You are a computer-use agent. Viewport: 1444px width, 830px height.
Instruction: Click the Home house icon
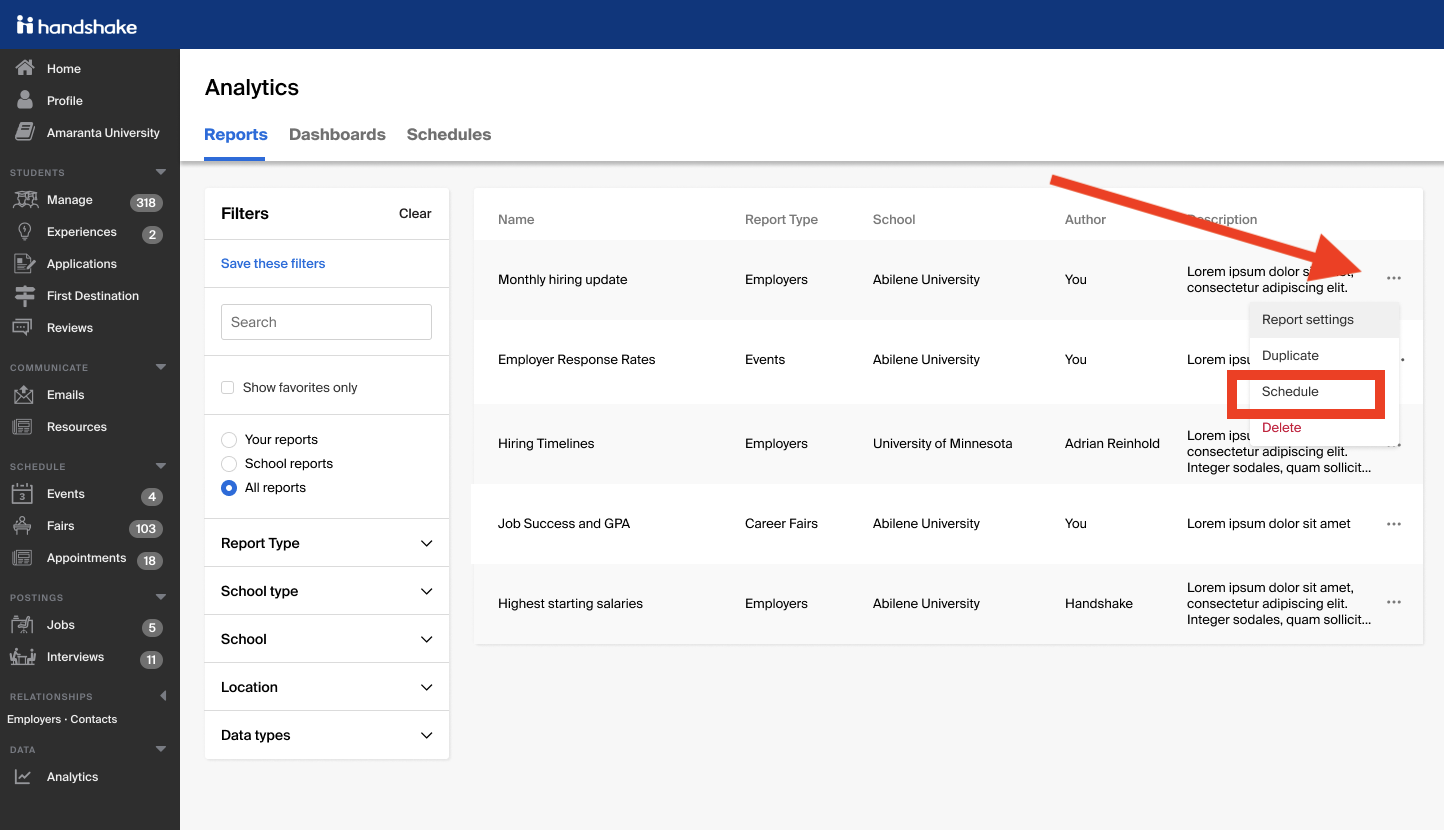coord(25,68)
